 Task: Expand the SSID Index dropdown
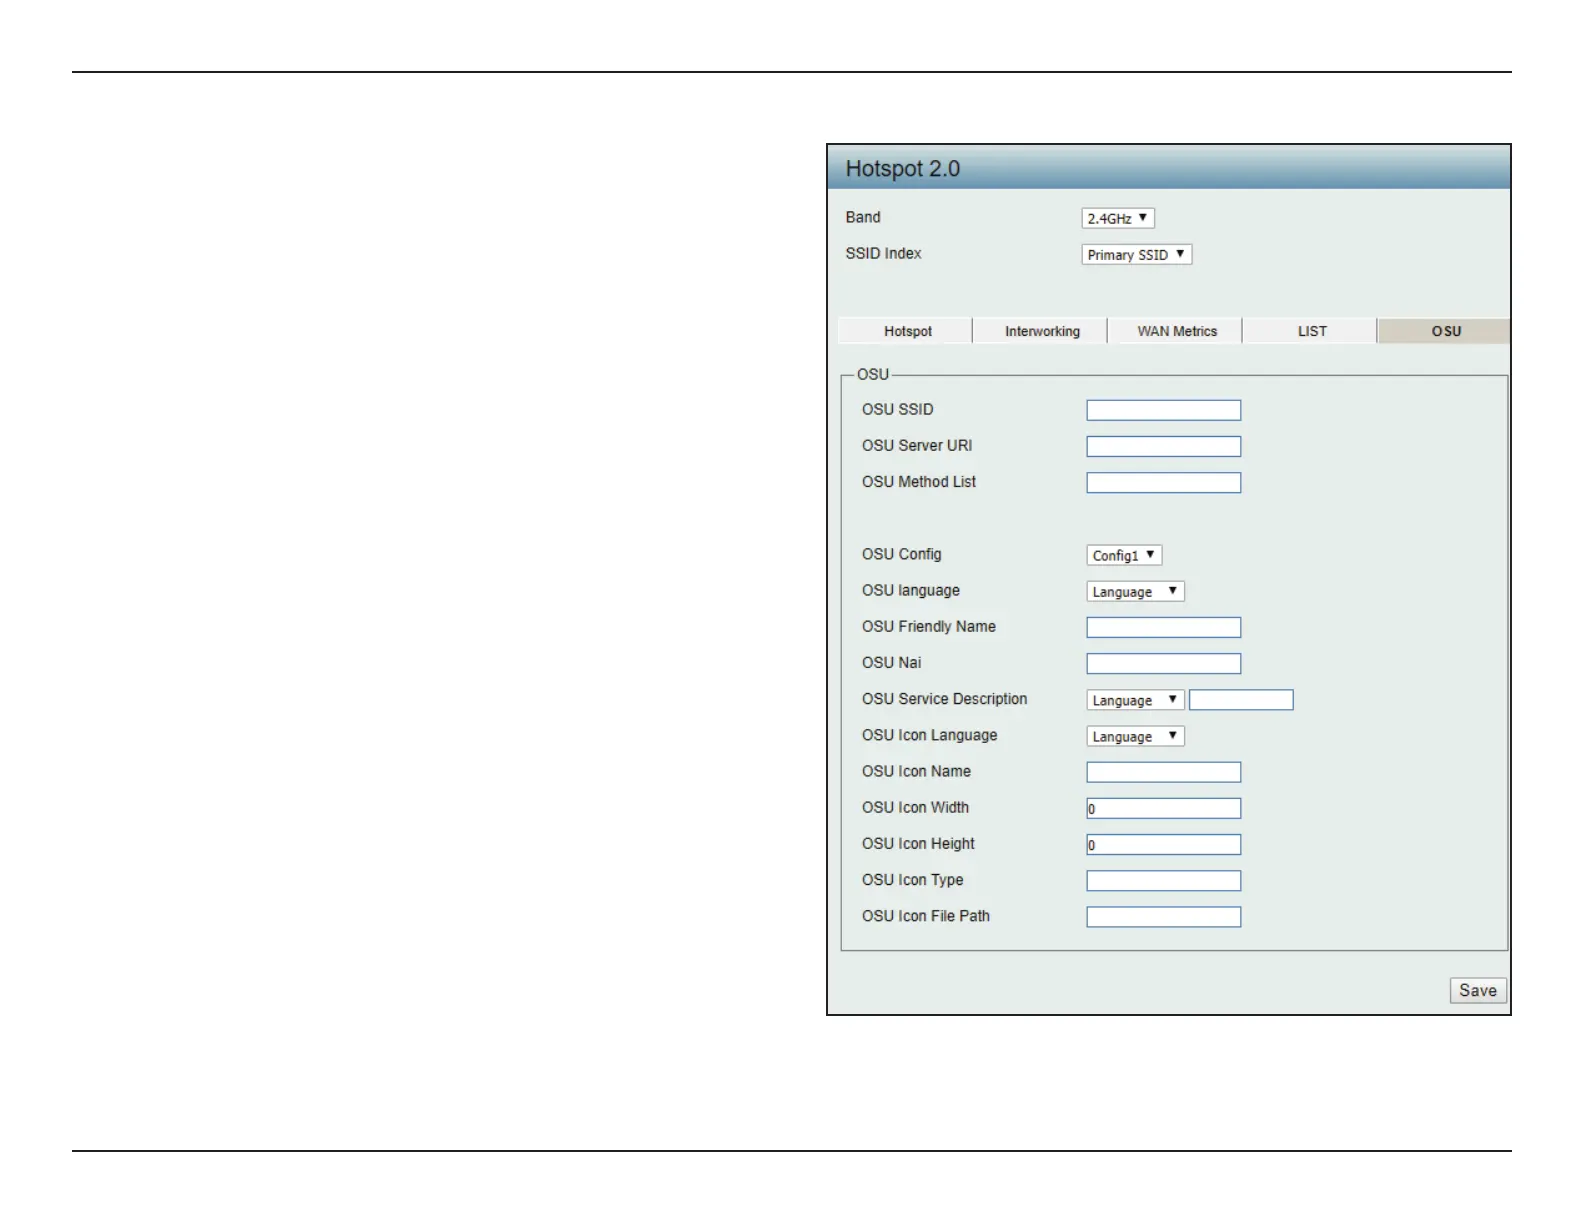tap(1136, 255)
